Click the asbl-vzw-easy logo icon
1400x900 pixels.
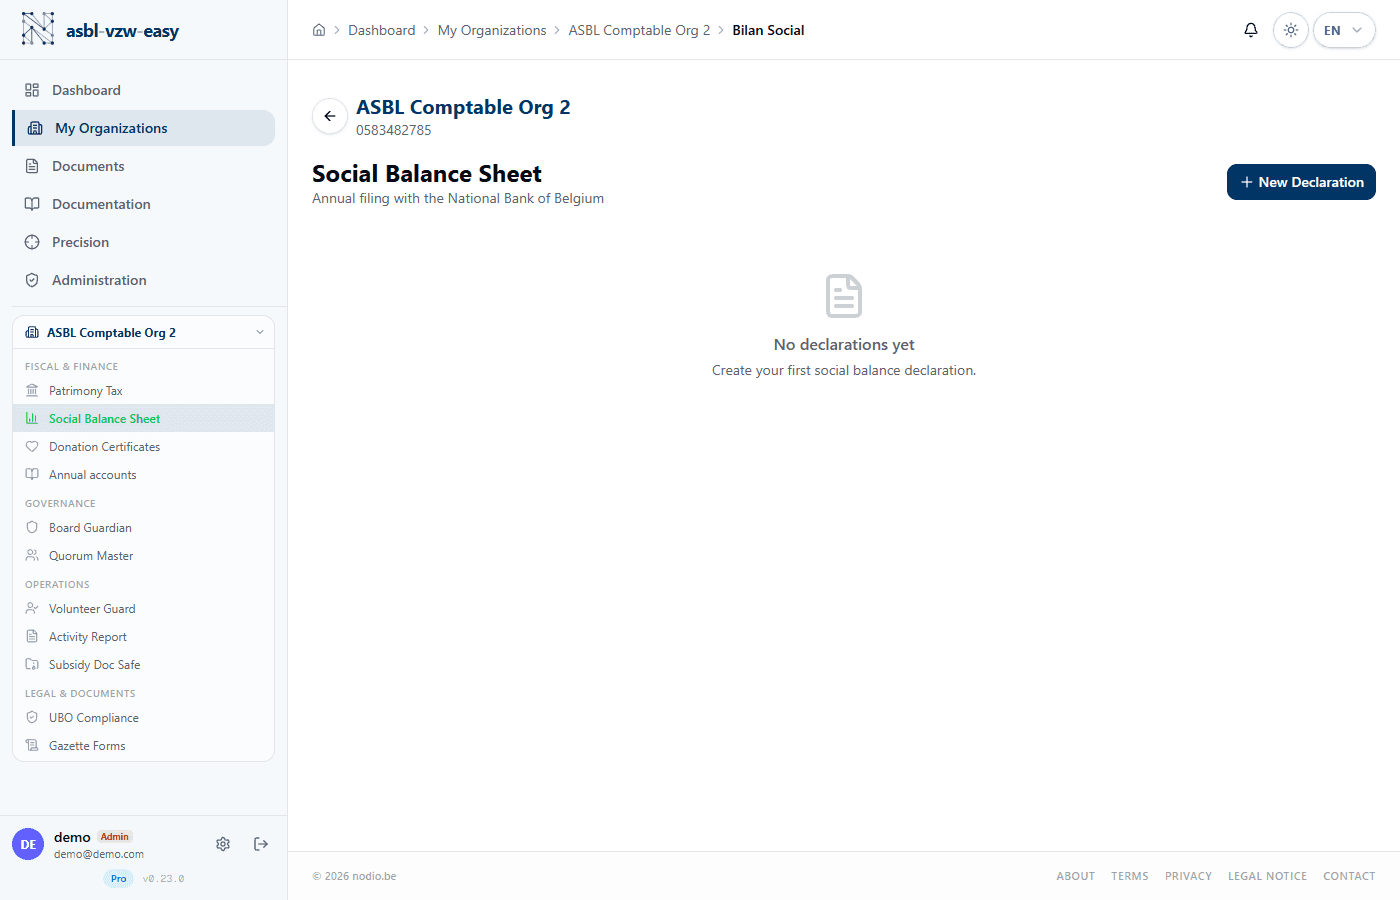coord(38,29)
